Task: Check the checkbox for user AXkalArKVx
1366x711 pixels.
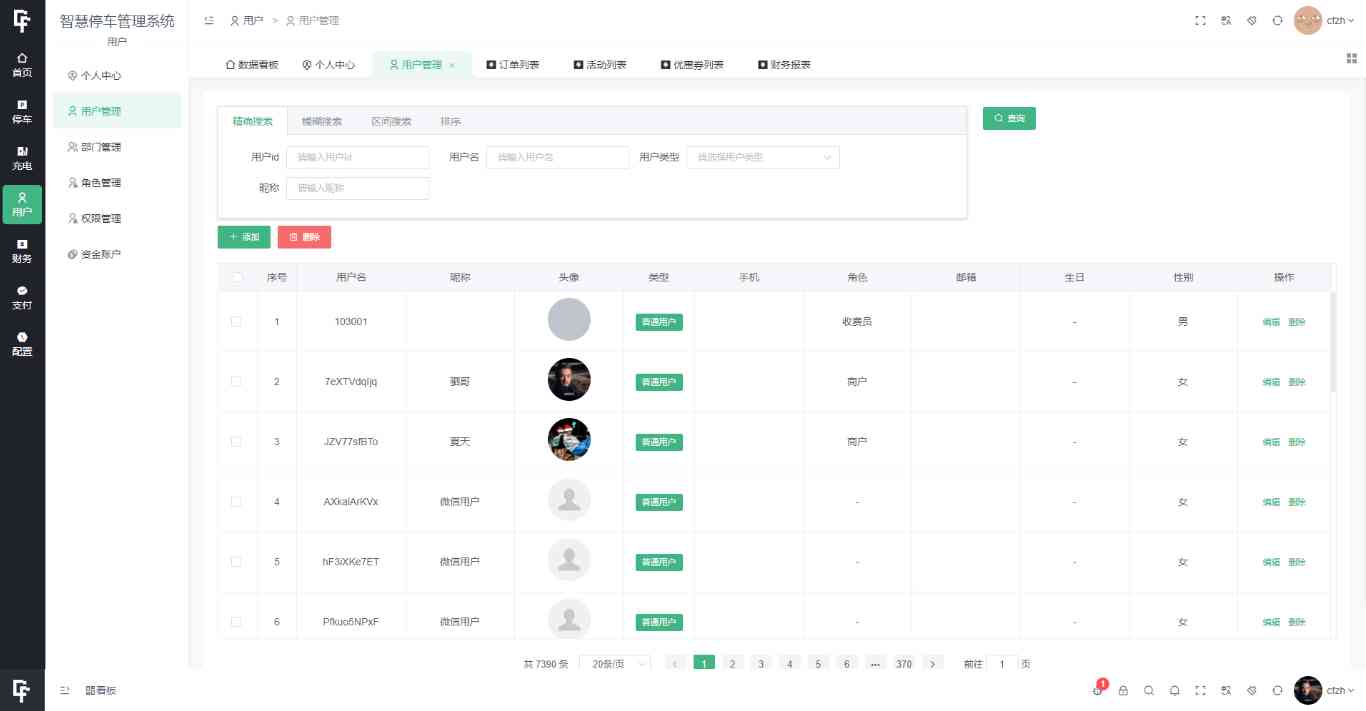Action: click(x=236, y=501)
